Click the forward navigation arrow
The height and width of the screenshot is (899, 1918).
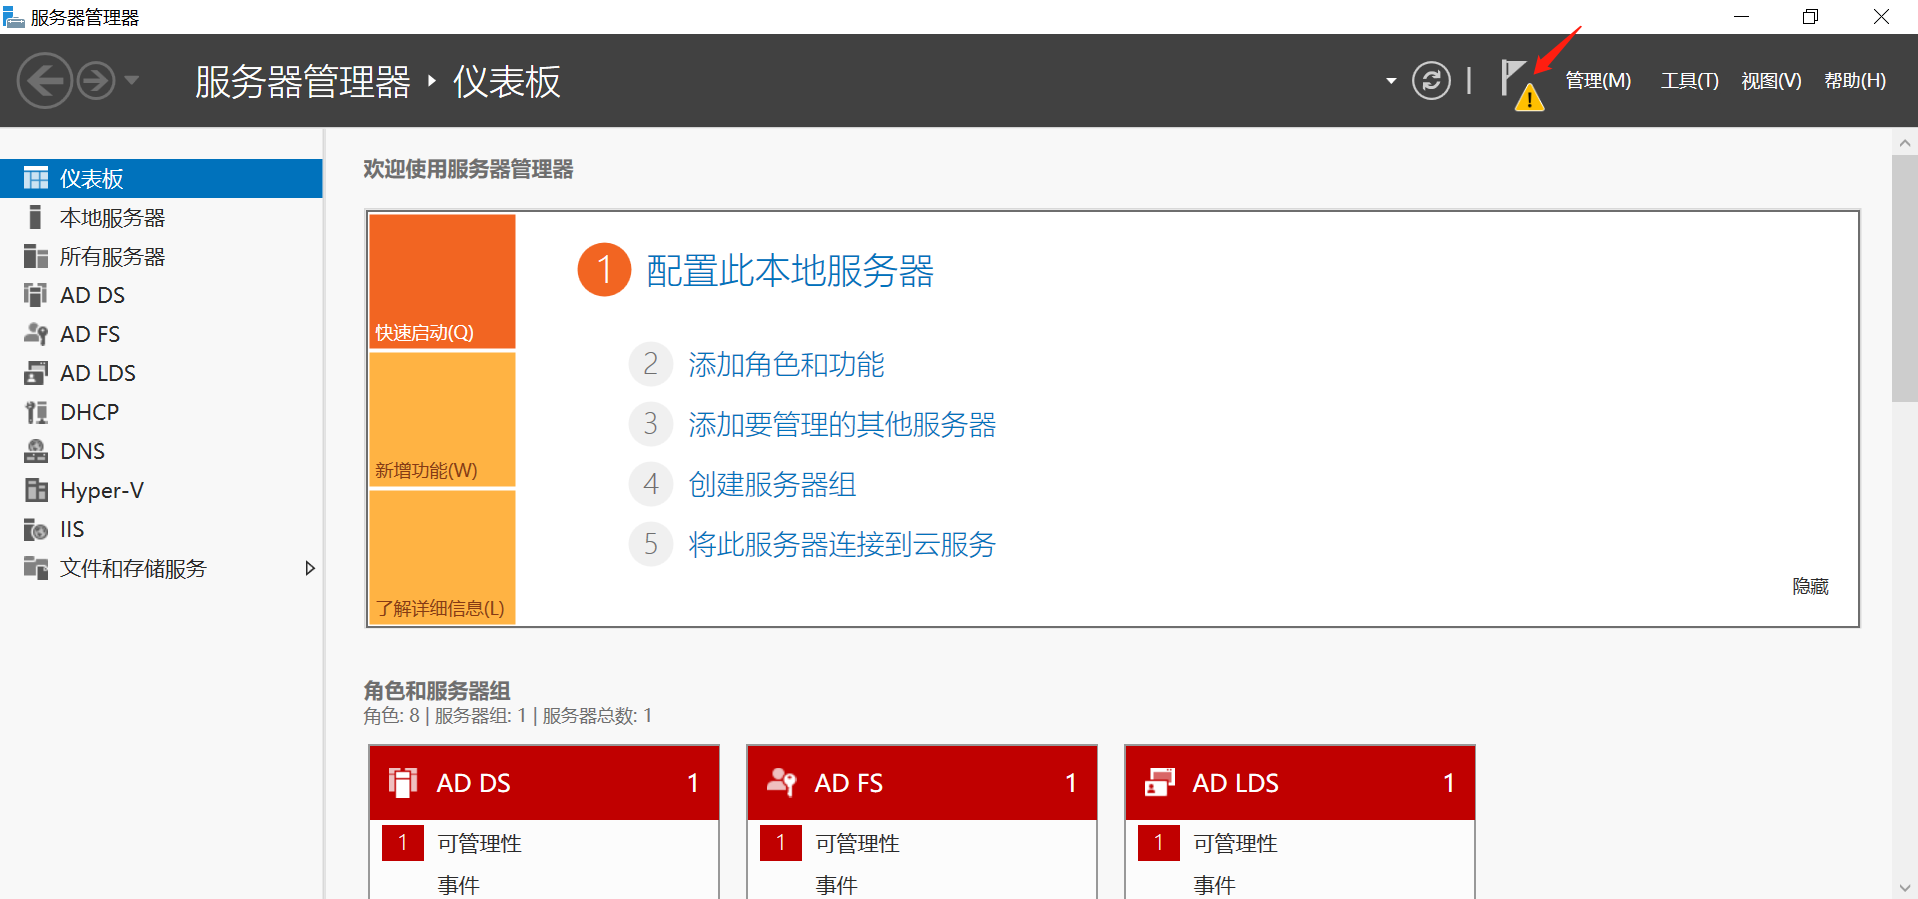(96, 81)
